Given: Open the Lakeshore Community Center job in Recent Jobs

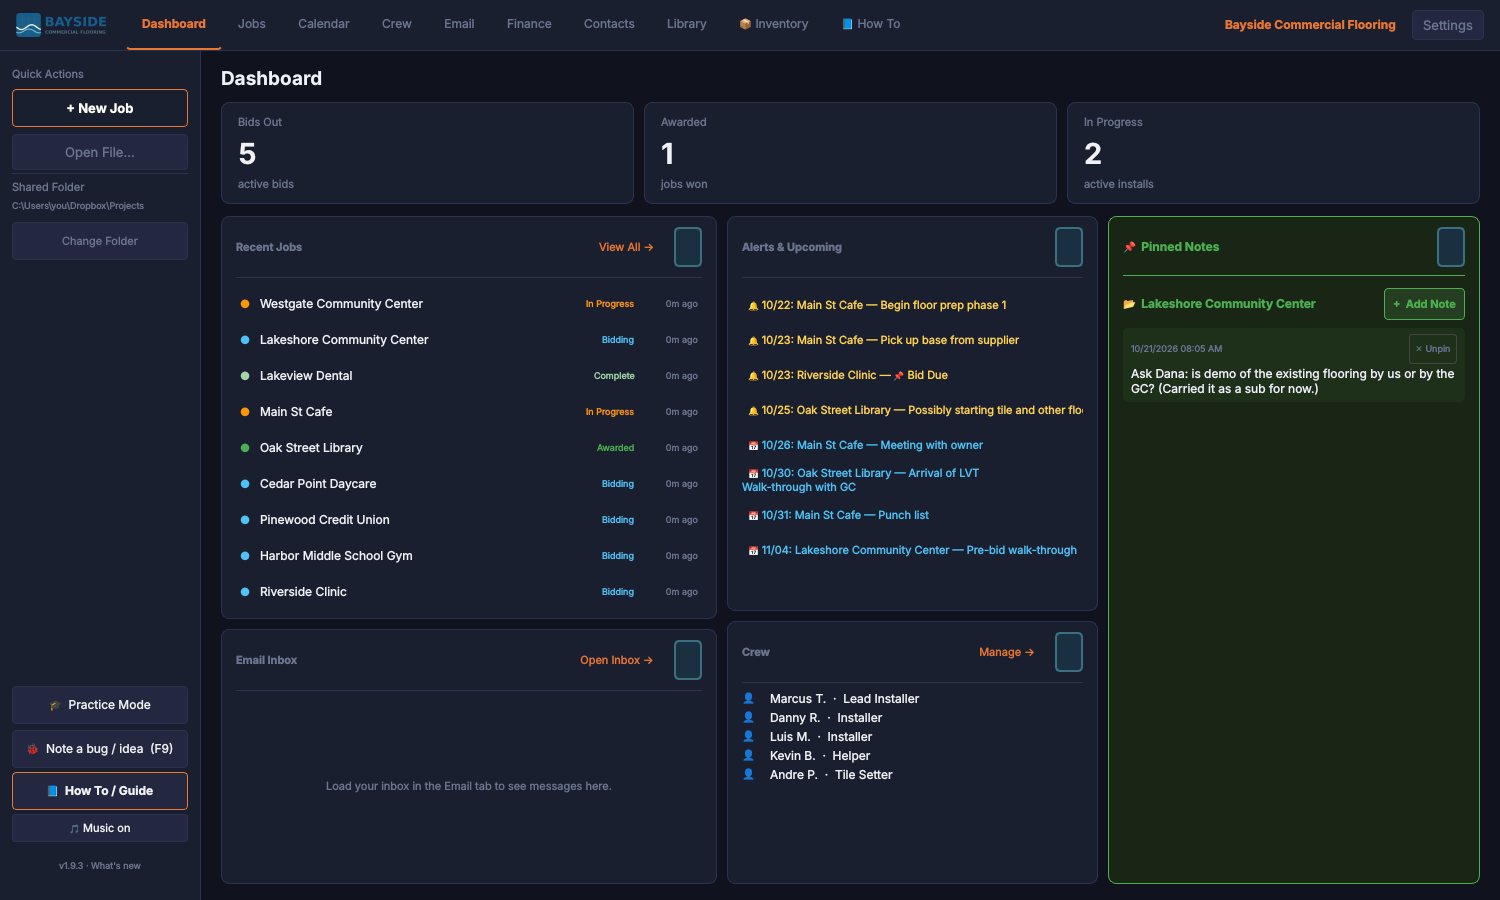Looking at the screenshot, I should (469, 340).
